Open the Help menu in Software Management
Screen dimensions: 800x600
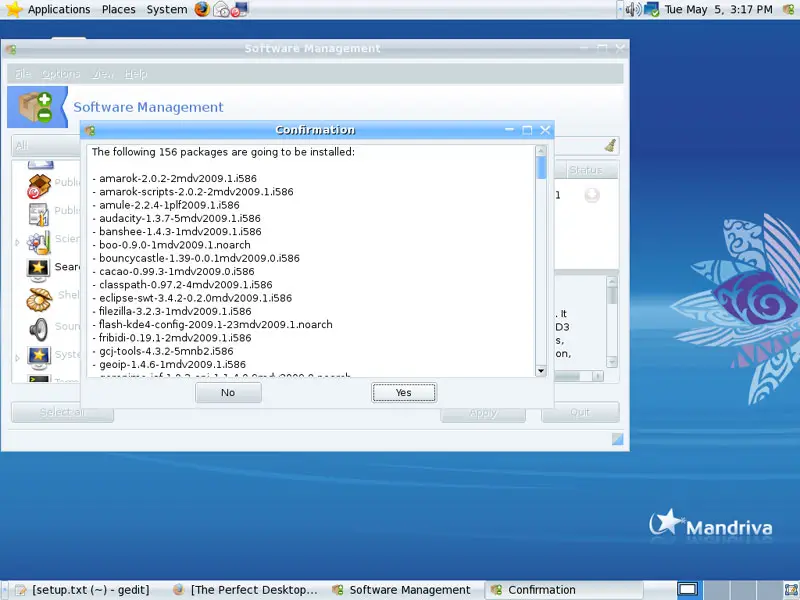[136, 74]
